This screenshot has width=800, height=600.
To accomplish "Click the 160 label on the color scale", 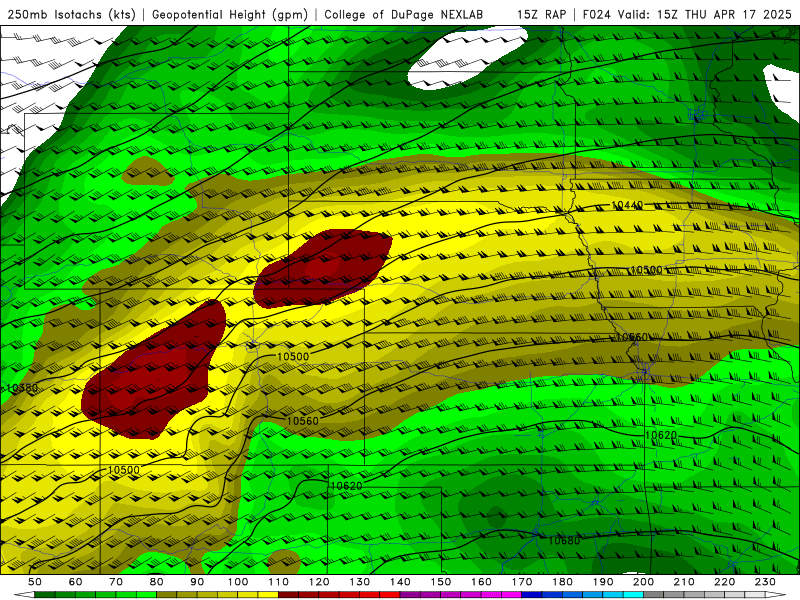I will click(x=481, y=582).
